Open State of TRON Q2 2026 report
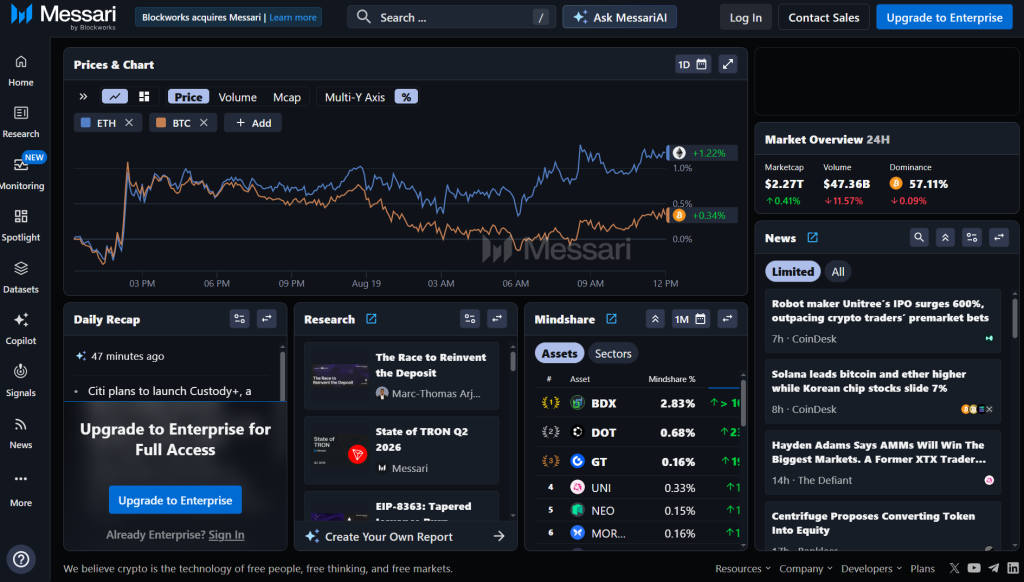This screenshot has height=582, width=1024. coord(401,450)
